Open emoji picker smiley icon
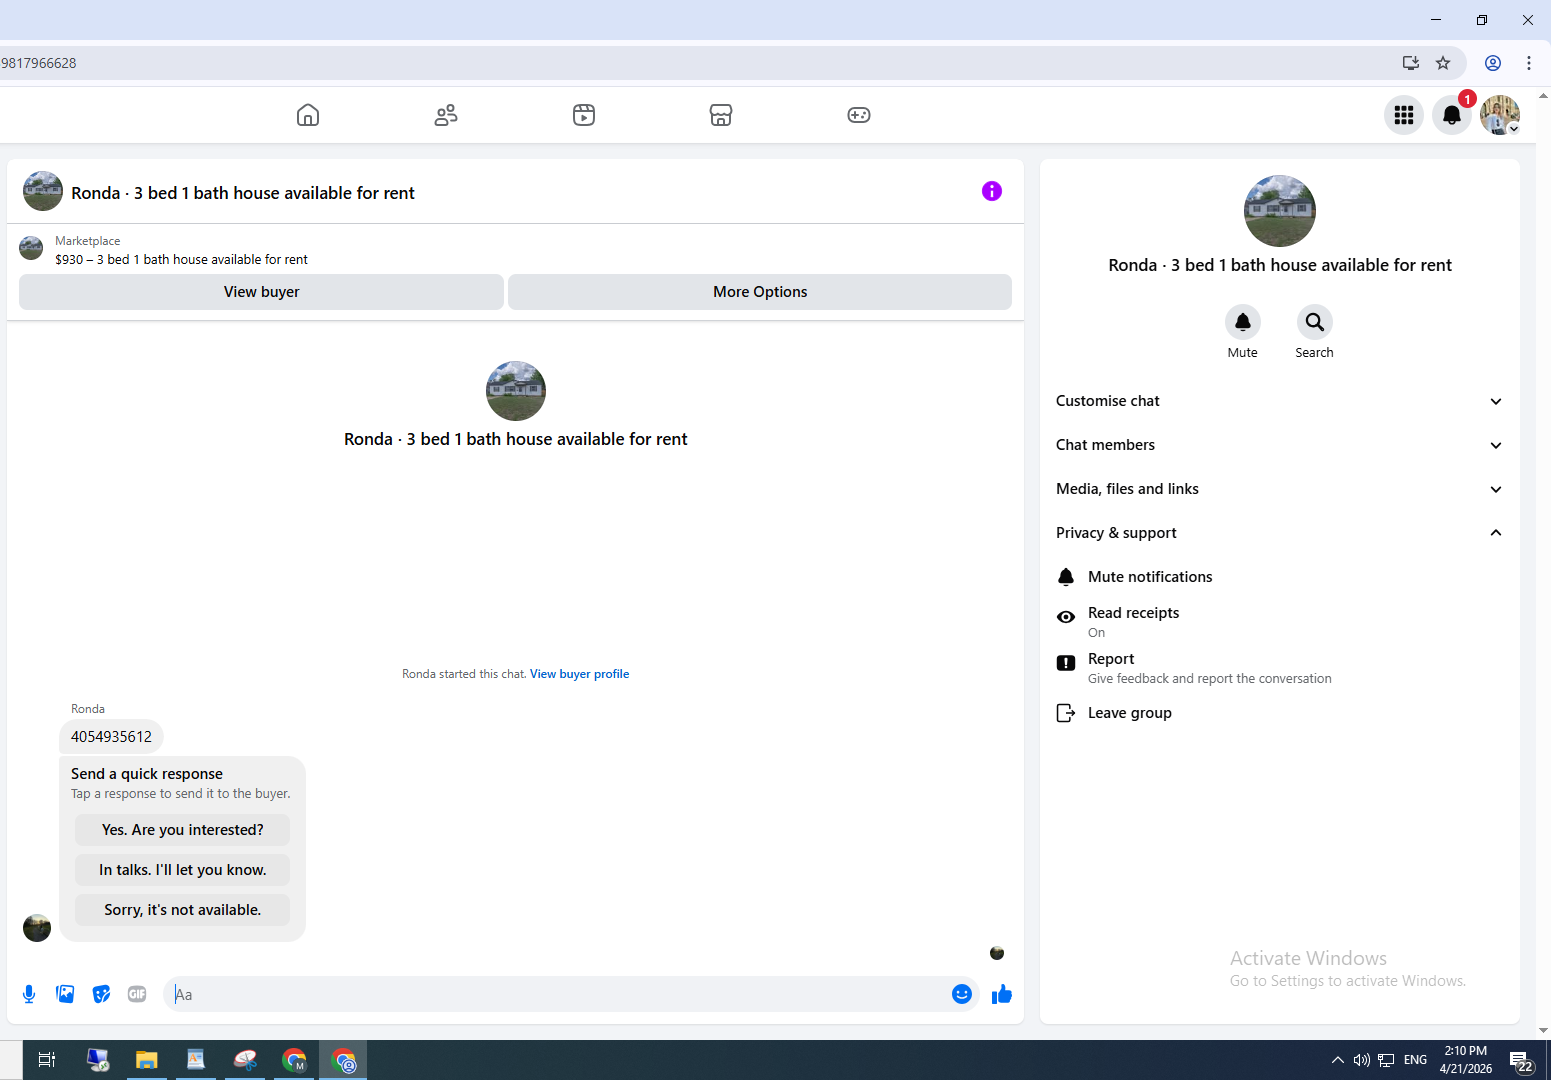 point(962,994)
